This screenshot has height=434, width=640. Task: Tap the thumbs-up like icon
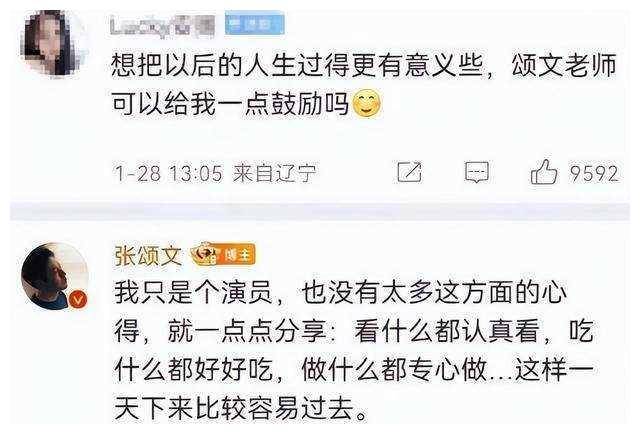click(x=544, y=172)
